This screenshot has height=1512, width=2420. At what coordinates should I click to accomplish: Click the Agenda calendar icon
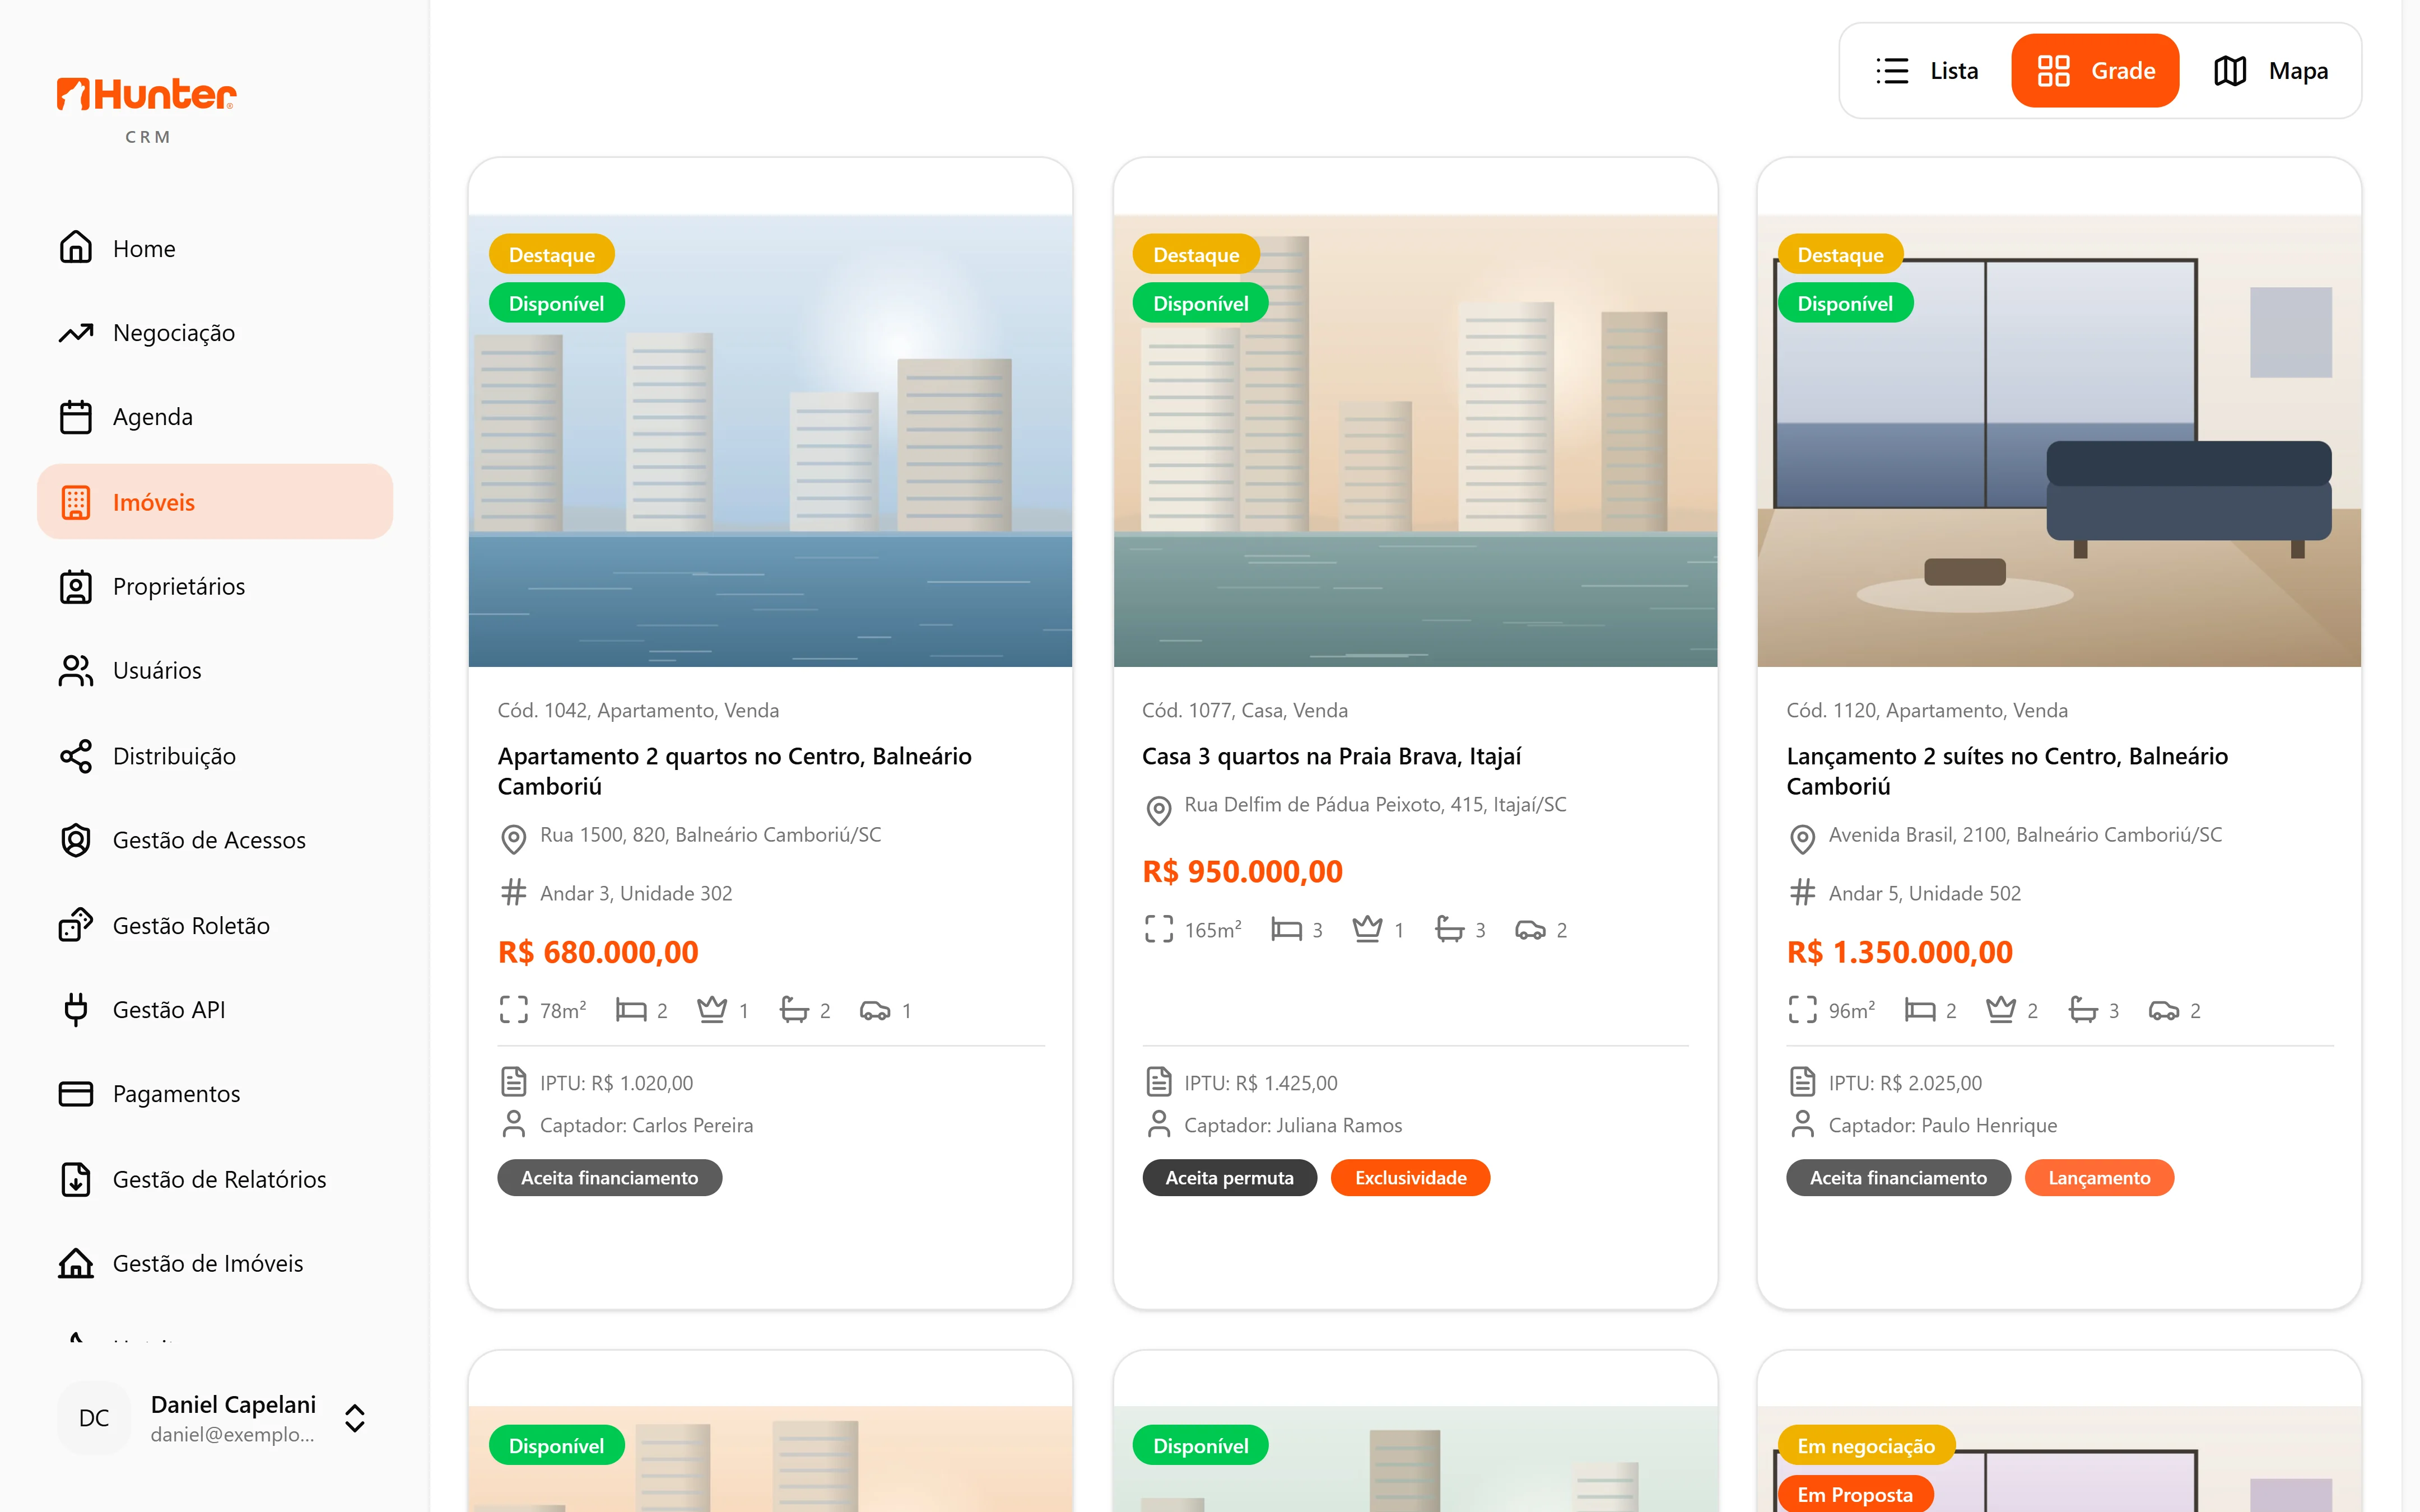coord(76,417)
